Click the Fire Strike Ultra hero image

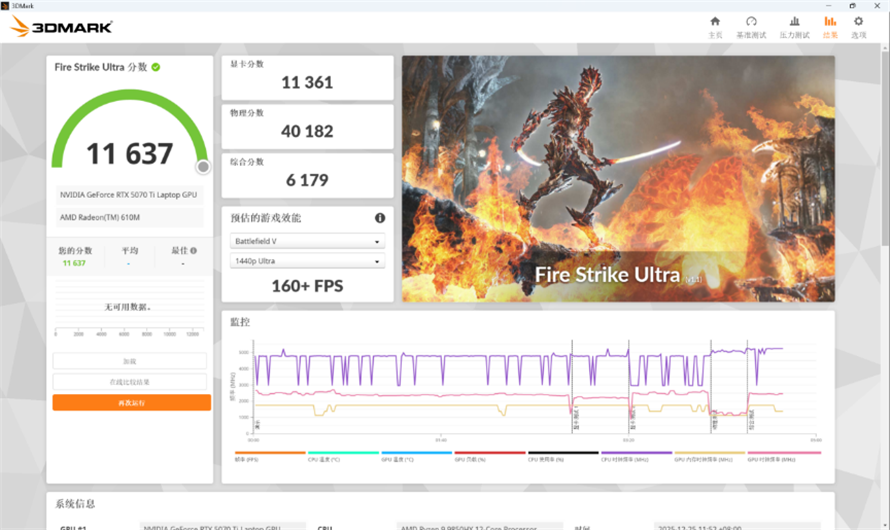click(618, 179)
